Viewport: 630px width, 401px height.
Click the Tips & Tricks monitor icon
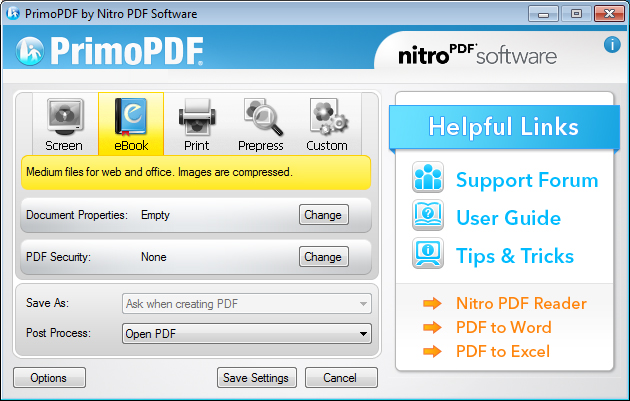(x=428, y=253)
